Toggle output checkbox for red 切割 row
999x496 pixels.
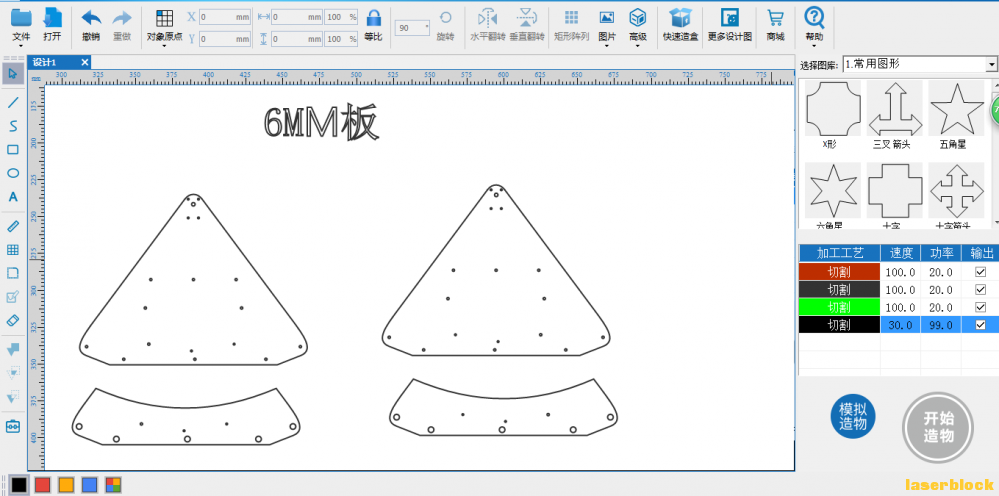pyautogui.click(x=980, y=272)
